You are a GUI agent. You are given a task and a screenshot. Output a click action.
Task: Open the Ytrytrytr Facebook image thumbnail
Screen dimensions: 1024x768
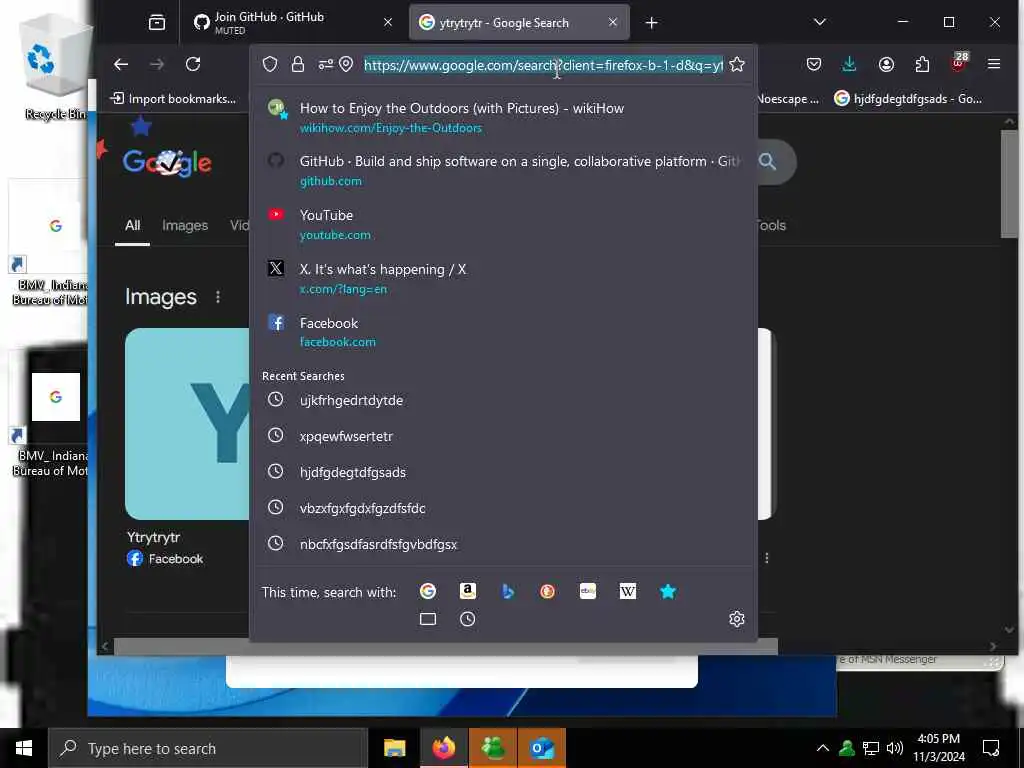click(187, 424)
